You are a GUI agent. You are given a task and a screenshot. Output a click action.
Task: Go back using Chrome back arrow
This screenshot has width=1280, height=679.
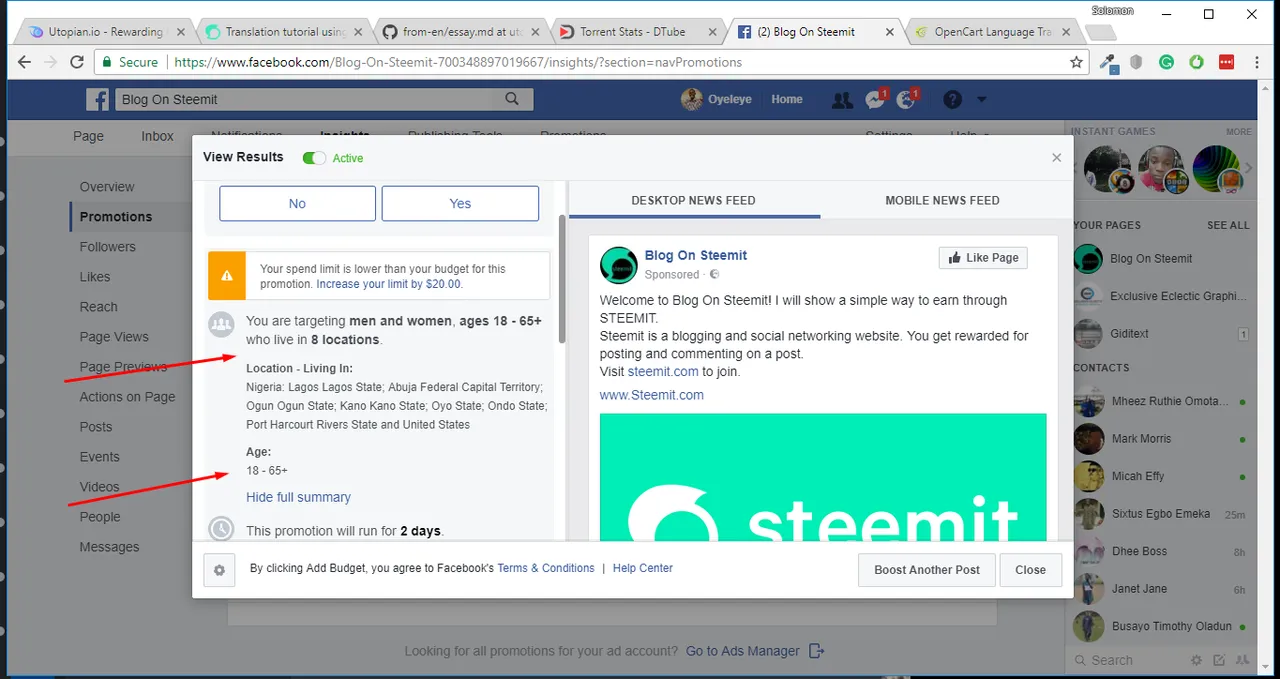click(x=24, y=62)
